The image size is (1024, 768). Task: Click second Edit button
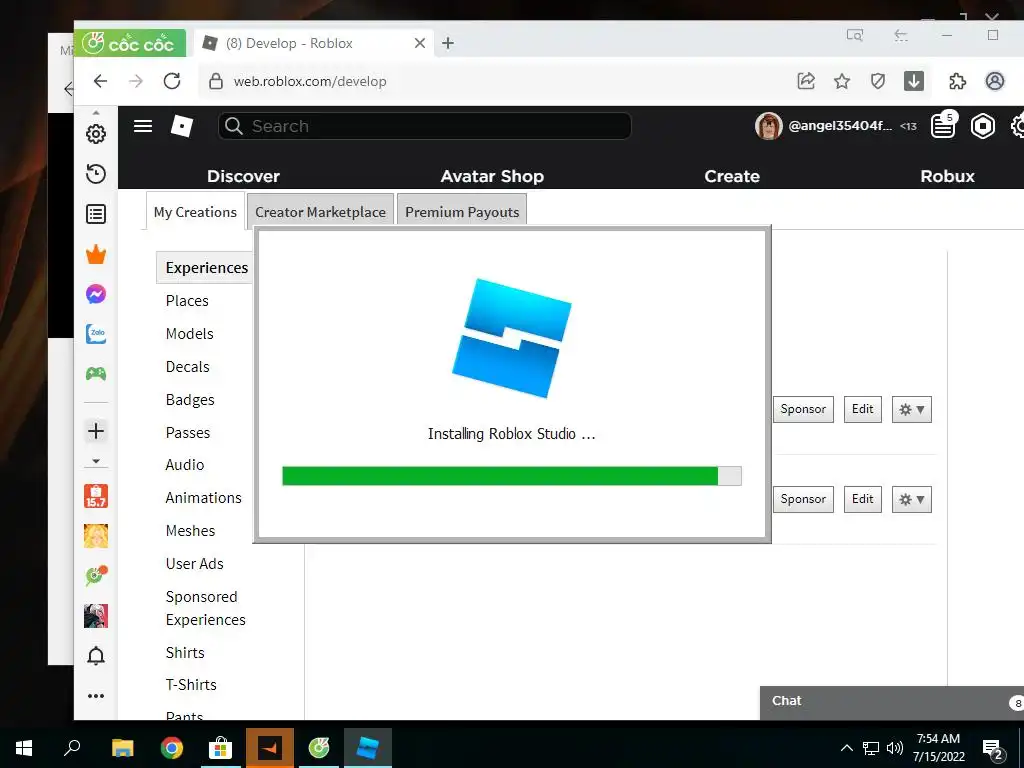point(863,500)
